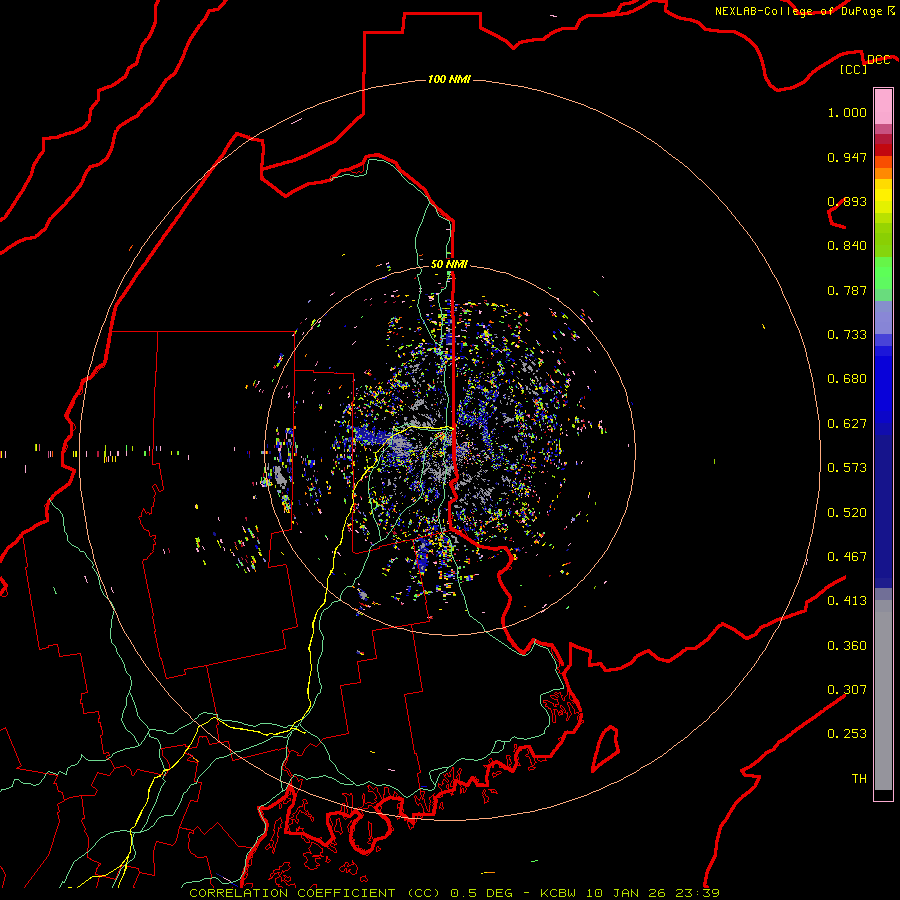
Task: Pick the orange segment of color bar
Action: [883, 168]
